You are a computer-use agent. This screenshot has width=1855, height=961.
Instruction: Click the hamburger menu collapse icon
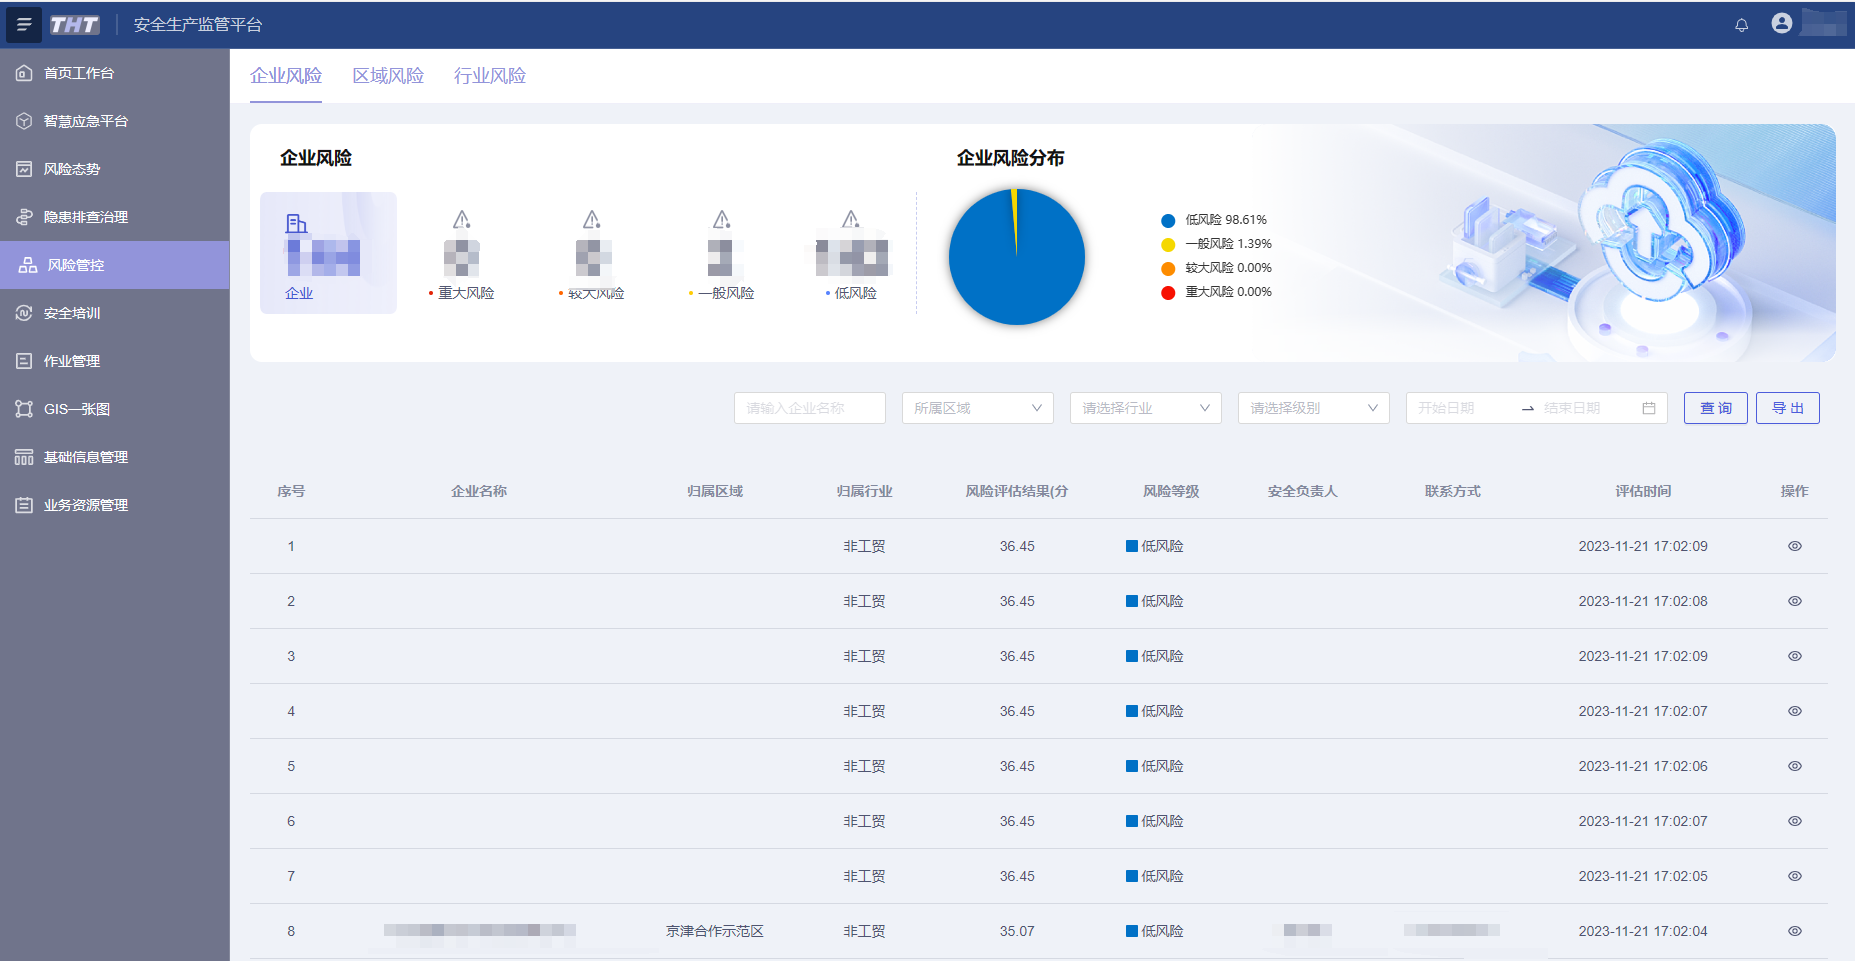[24, 25]
